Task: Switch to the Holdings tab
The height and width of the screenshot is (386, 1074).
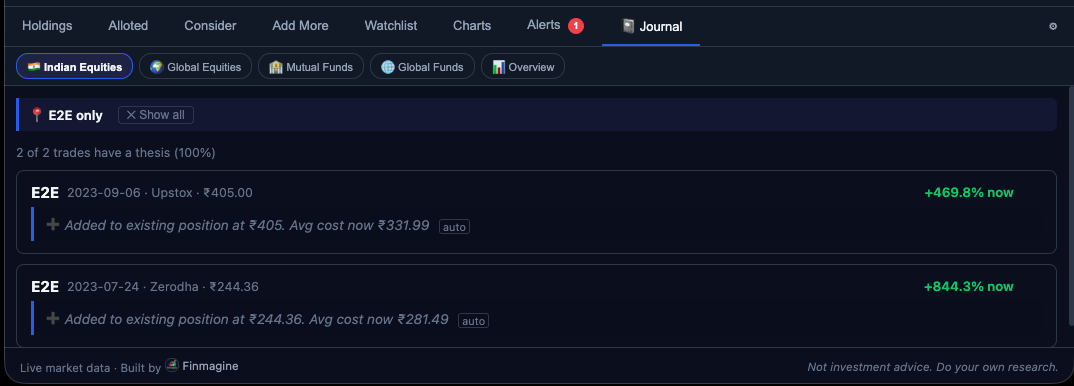Action: [x=47, y=26]
